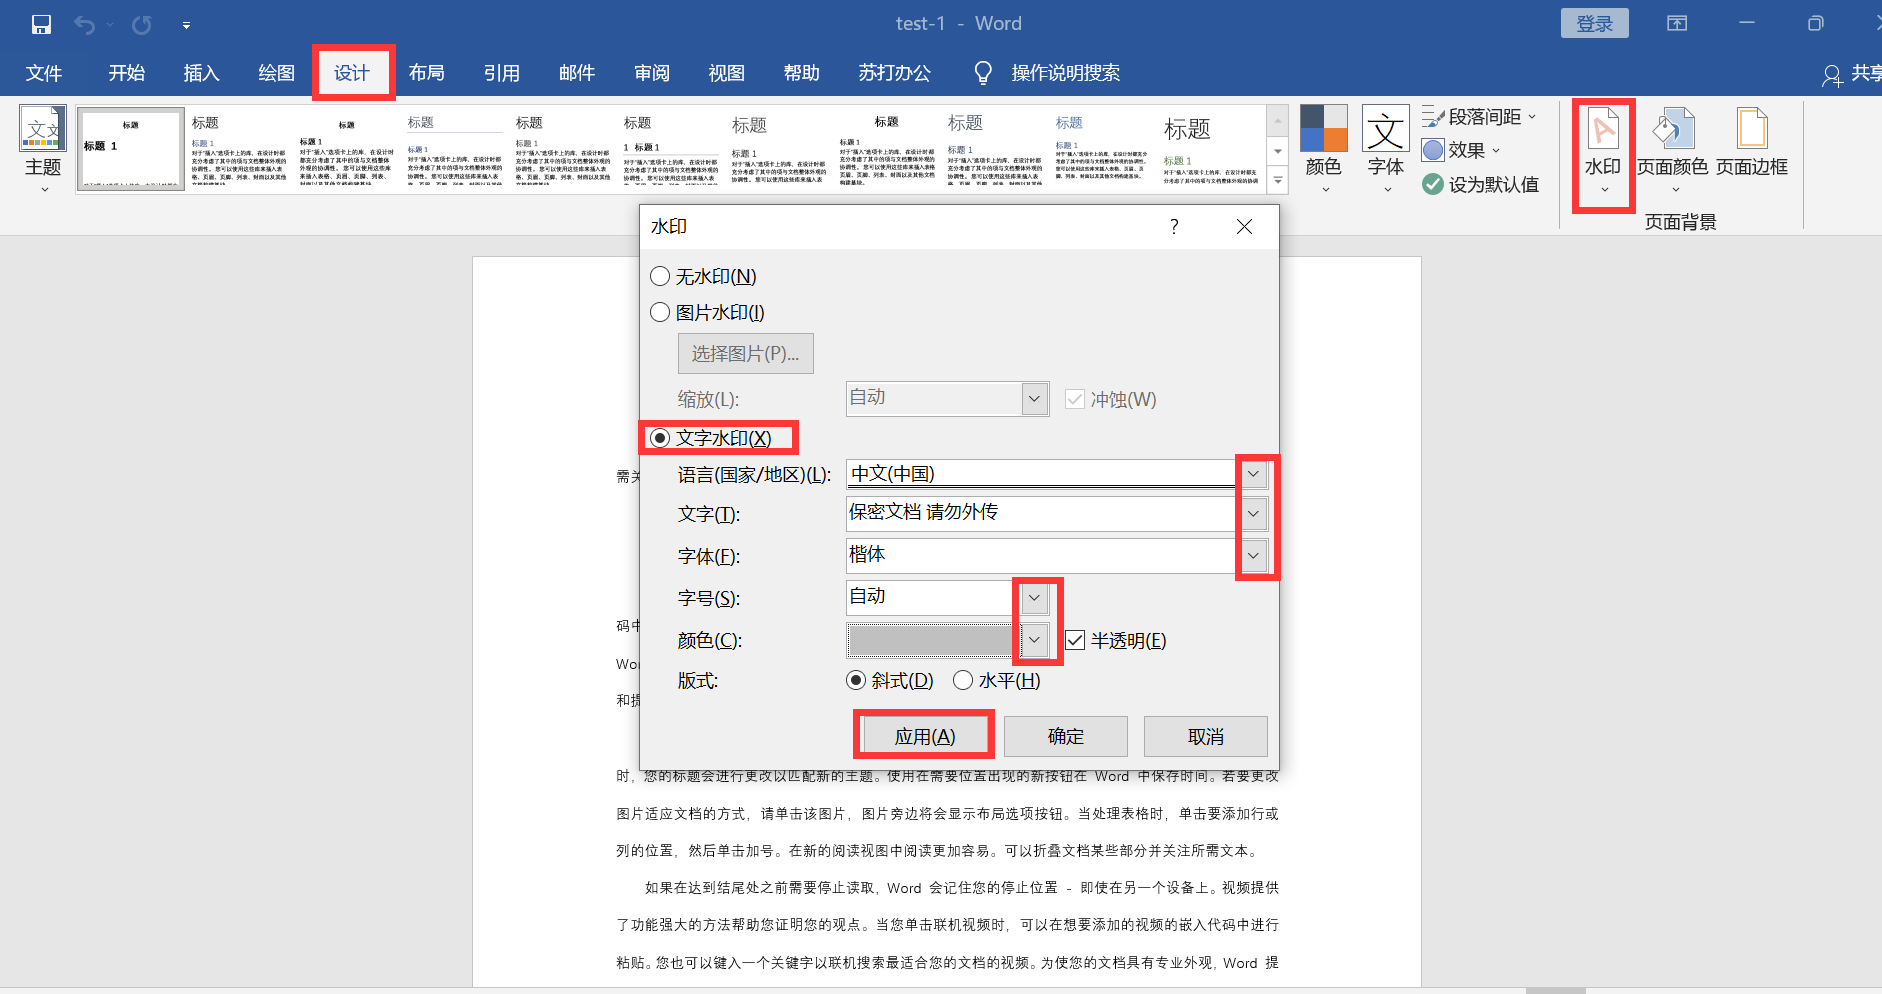Image resolution: width=1882 pixels, height=994 pixels.
Task: Open the quick access toolbar customize arrow
Action: tap(186, 25)
